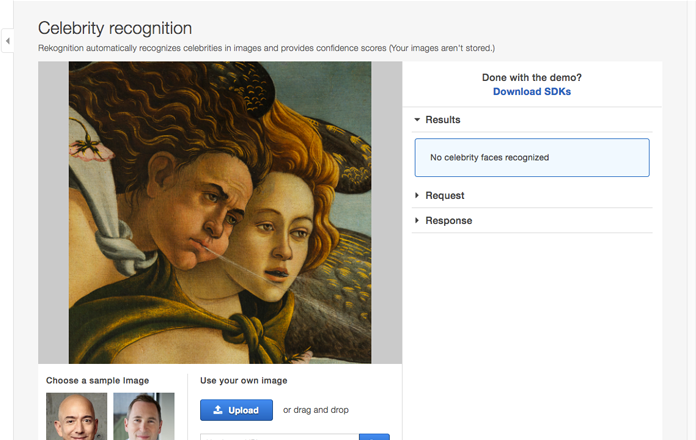Click the 'Done with the demo?' text
The height and width of the screenshot is (440, 696).
[x=532, y=78]
